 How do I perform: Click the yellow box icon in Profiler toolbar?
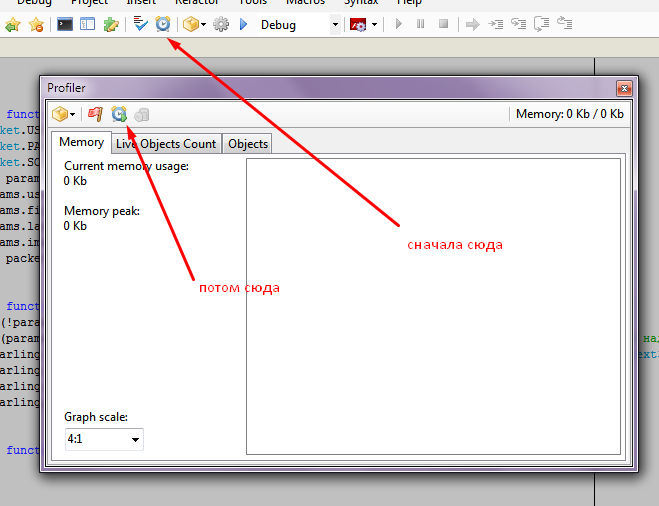tap(60, 114)
